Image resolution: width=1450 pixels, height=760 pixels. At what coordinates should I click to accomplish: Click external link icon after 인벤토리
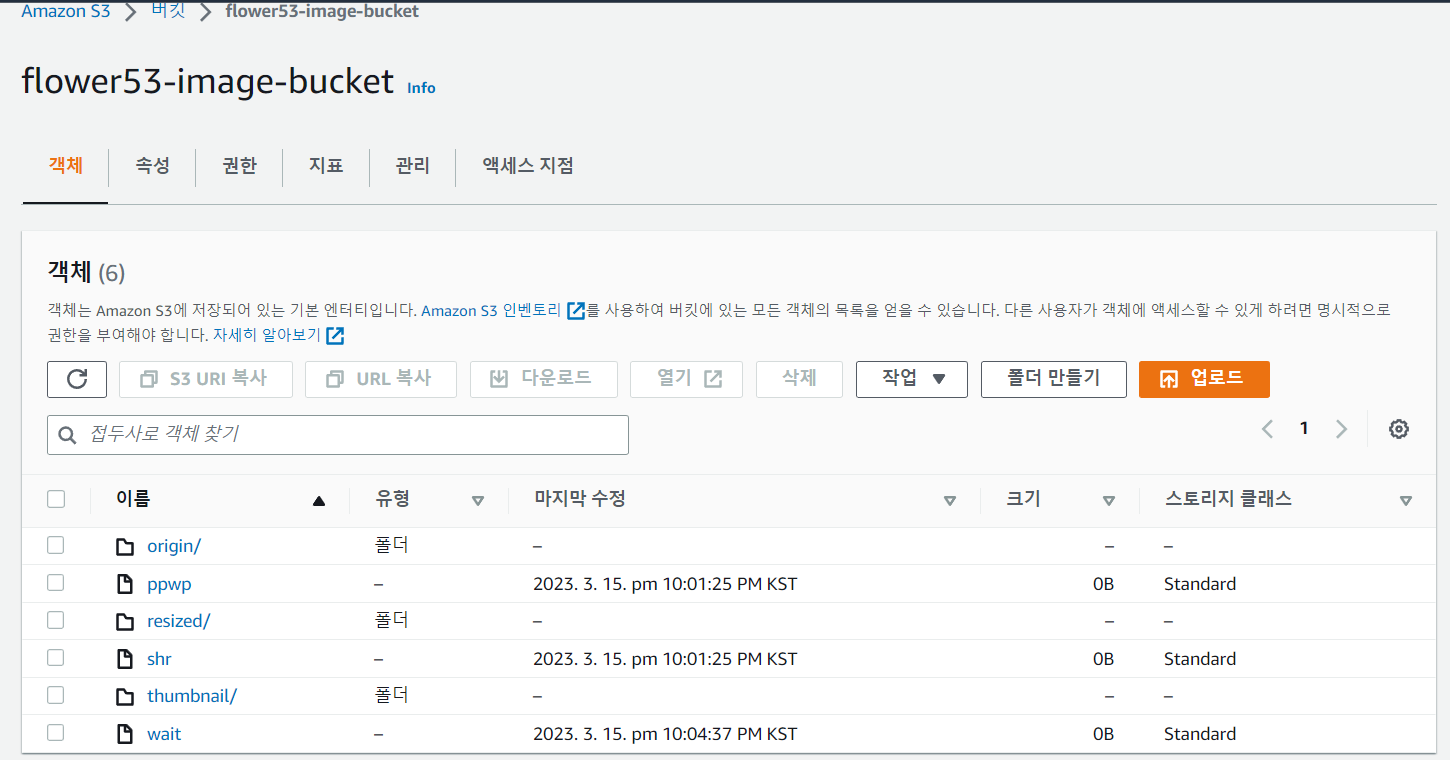coord(575,310)
